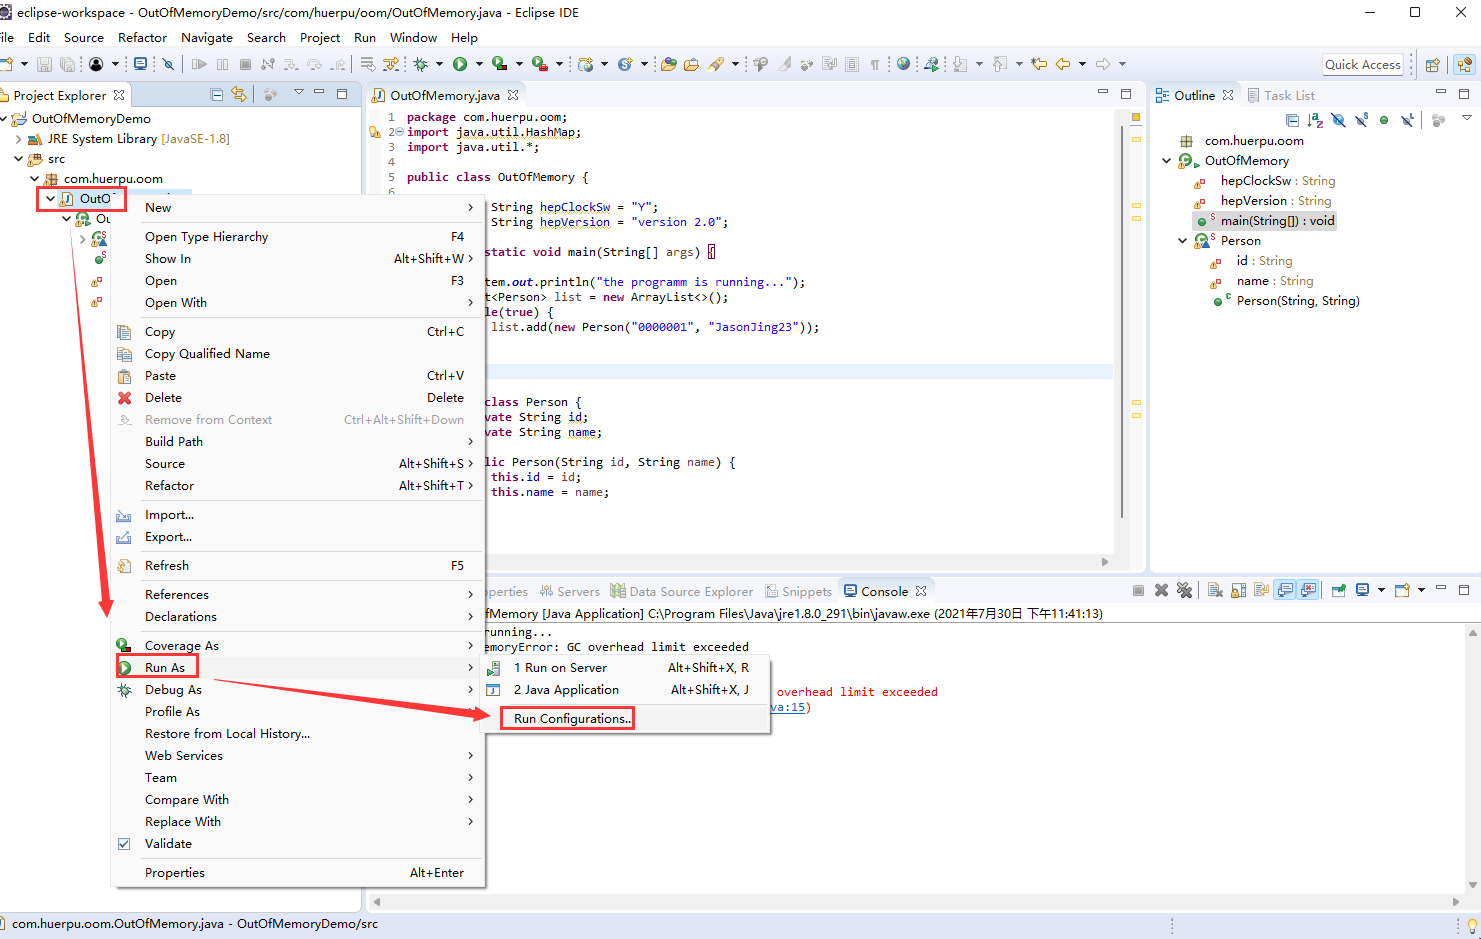This screenshot has width=1481, height=939.
Task: Toggle Link with Editor in Project Explorer
Action: coord(239,94)
